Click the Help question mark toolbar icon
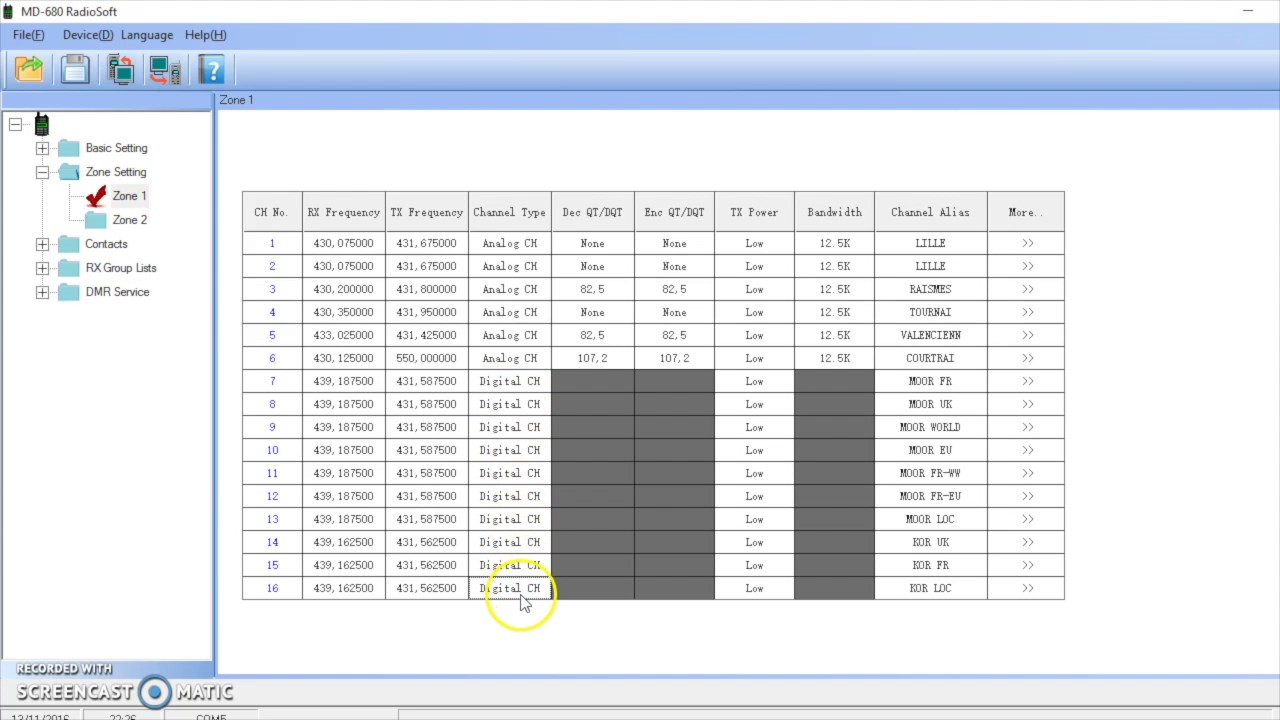 click(211, 69)
